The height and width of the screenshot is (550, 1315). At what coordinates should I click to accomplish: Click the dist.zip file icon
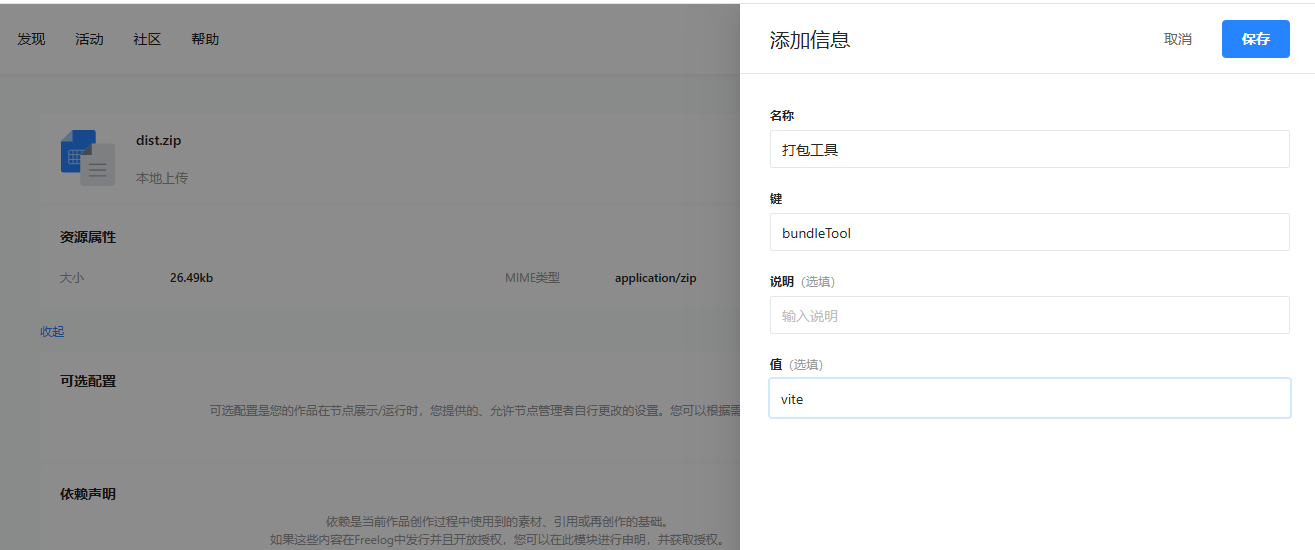[x=88, y=157]
